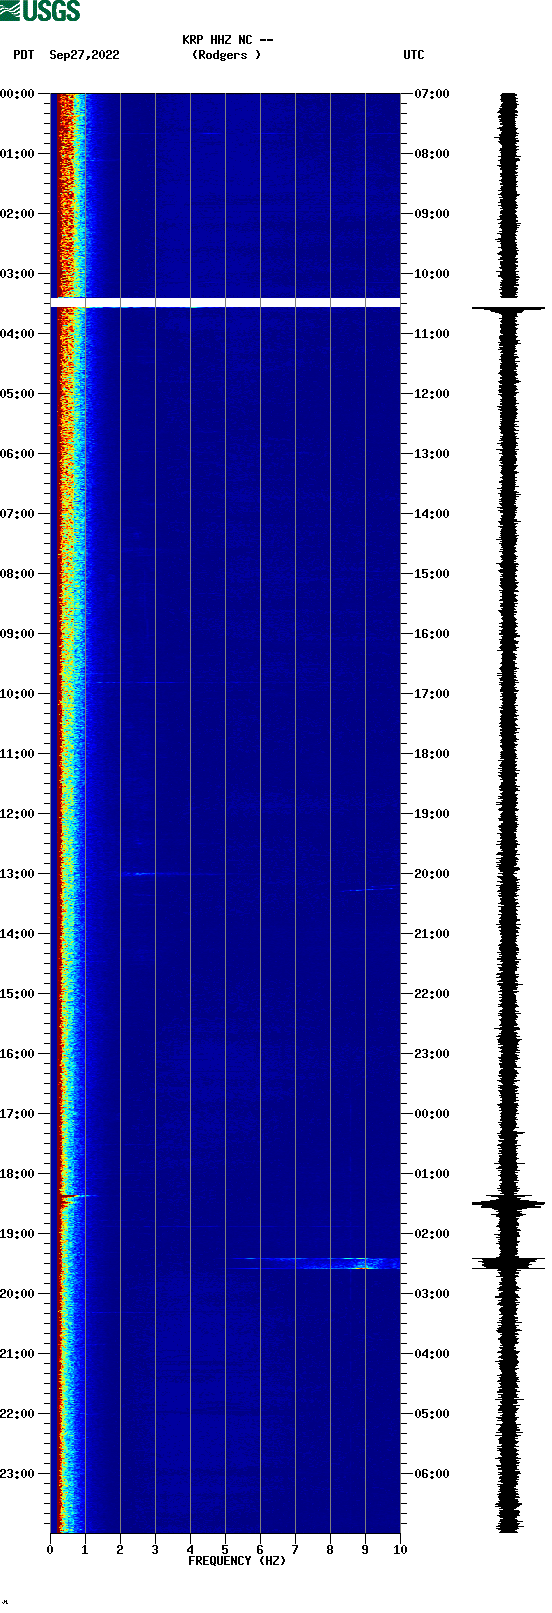This screenshot has height=1613, width=552.
Task: Click the 10:00 UTC time label
Action: [x=432, y=274]
